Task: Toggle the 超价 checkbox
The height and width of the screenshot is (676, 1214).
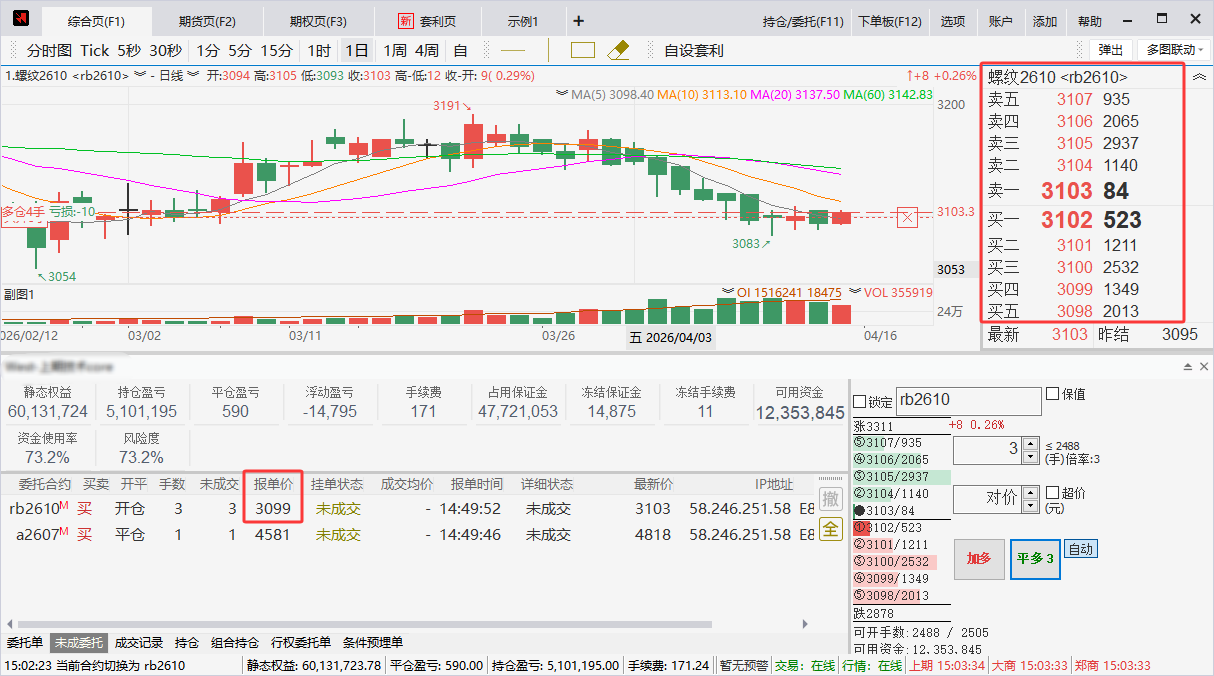Action: click(1052, 492)
